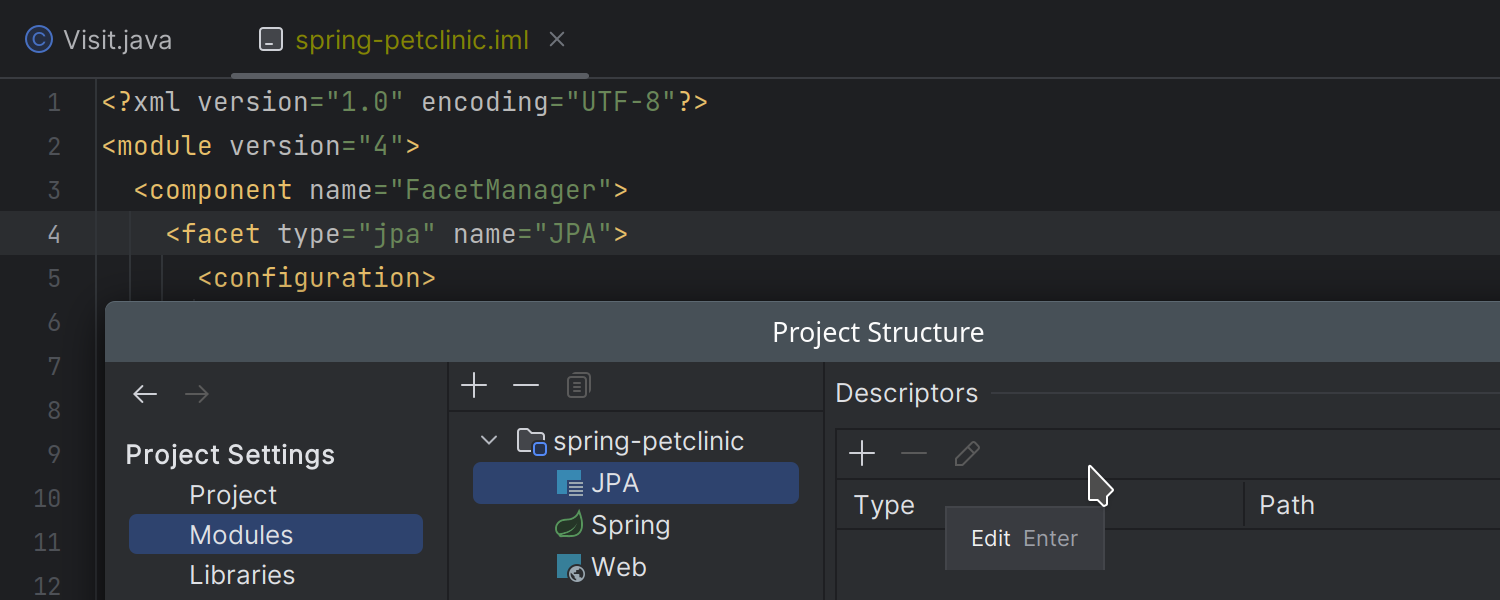Add a new descriptor with plus icon
This screenshot has width=1500, height=600.
[862, 454]
